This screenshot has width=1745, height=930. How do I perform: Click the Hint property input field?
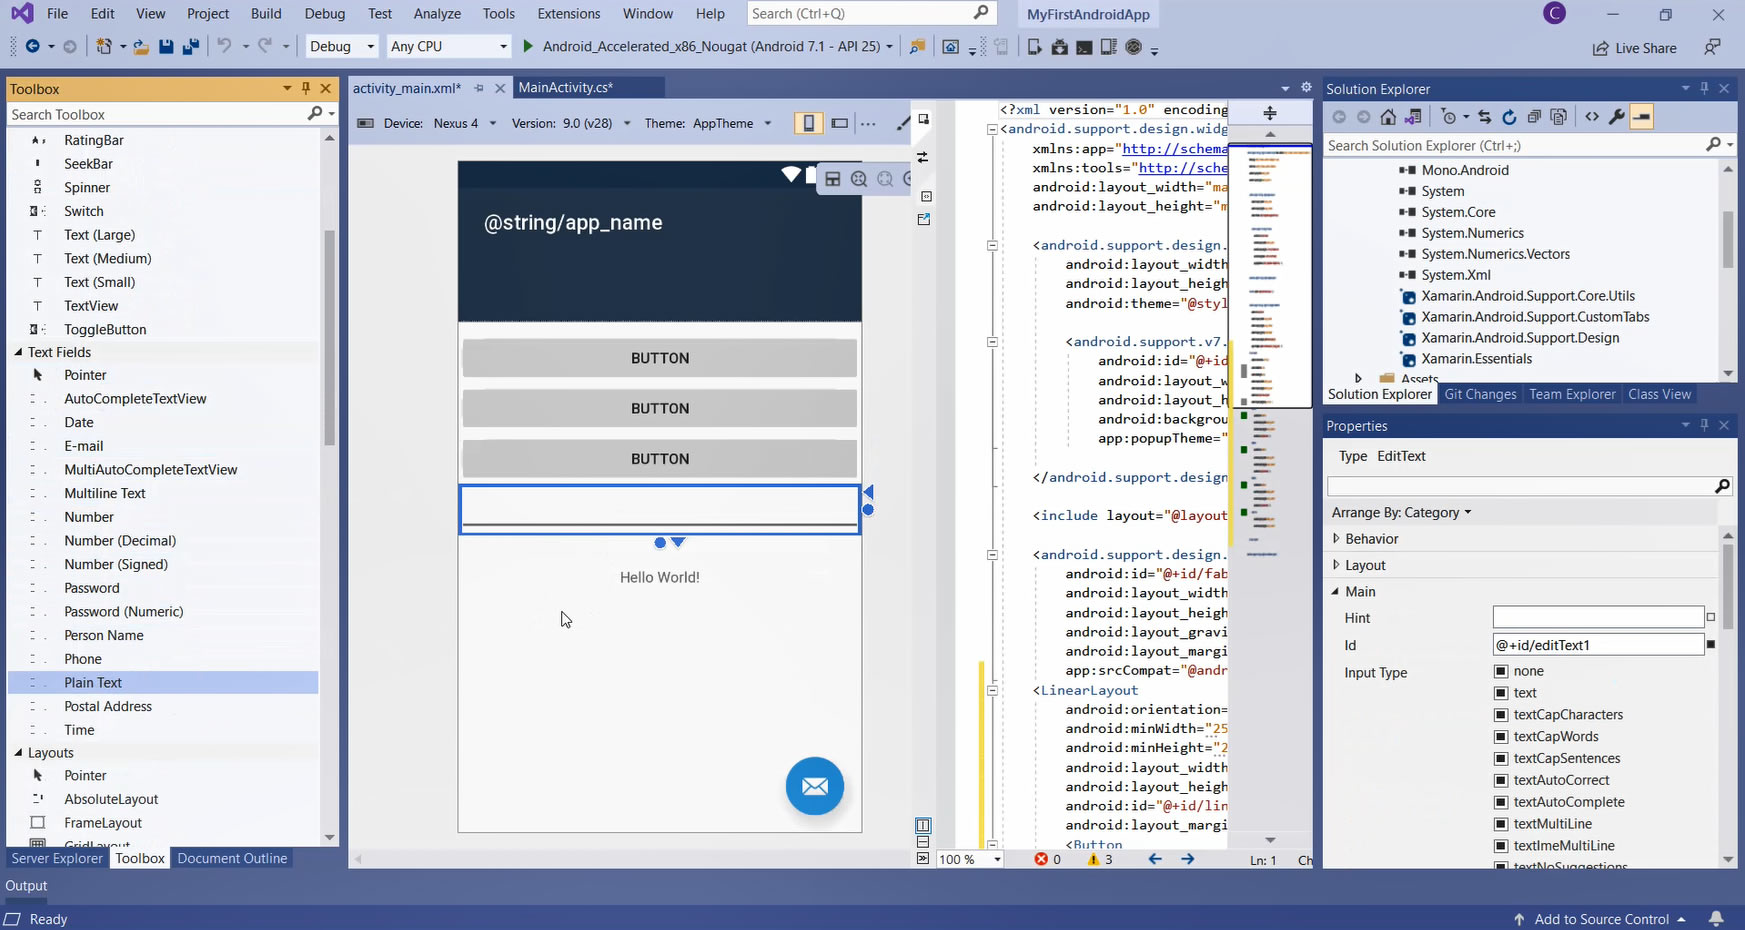click(x=1597, y=618)
